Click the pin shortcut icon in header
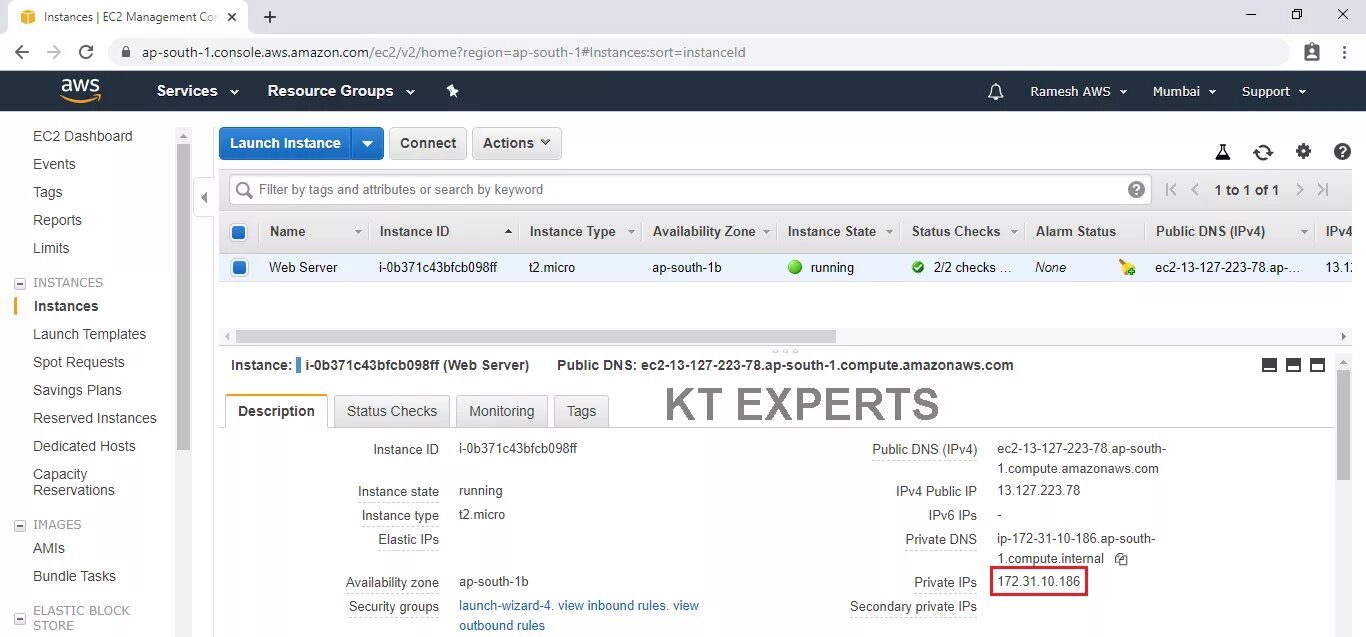The width and height of the screenshot is (1366, 637). (x=452, y=91)
